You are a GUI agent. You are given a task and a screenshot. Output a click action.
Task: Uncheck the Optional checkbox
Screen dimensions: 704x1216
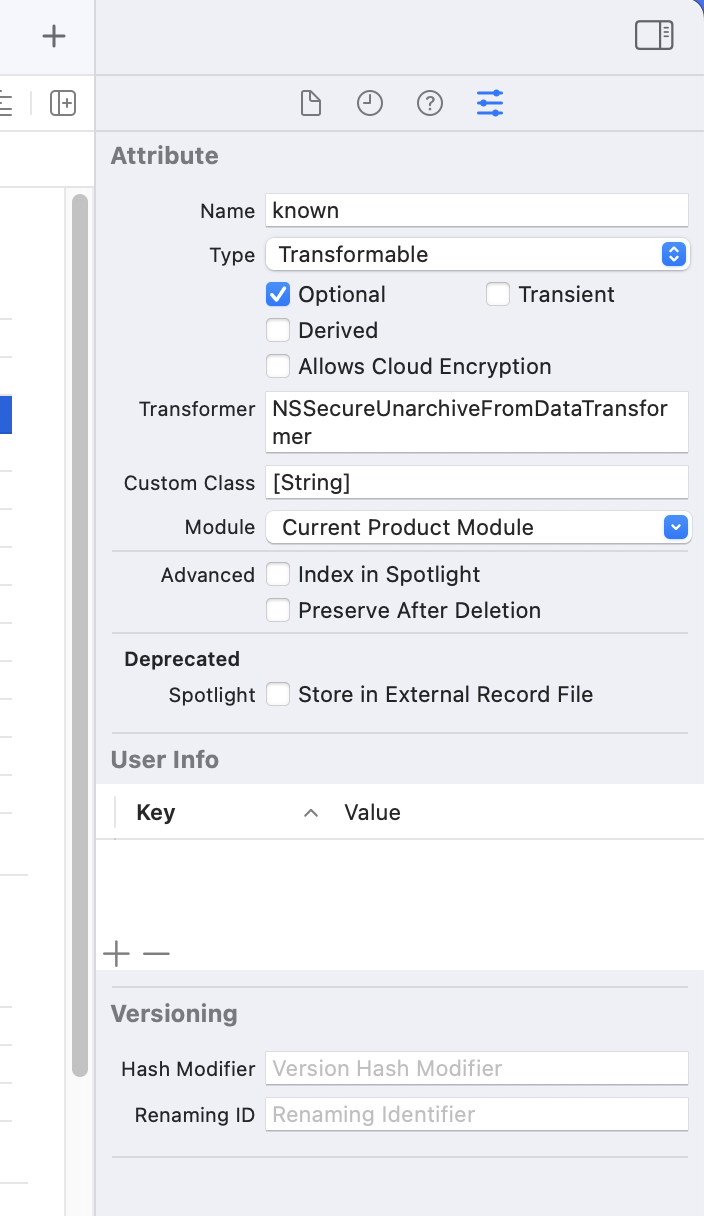278,295
